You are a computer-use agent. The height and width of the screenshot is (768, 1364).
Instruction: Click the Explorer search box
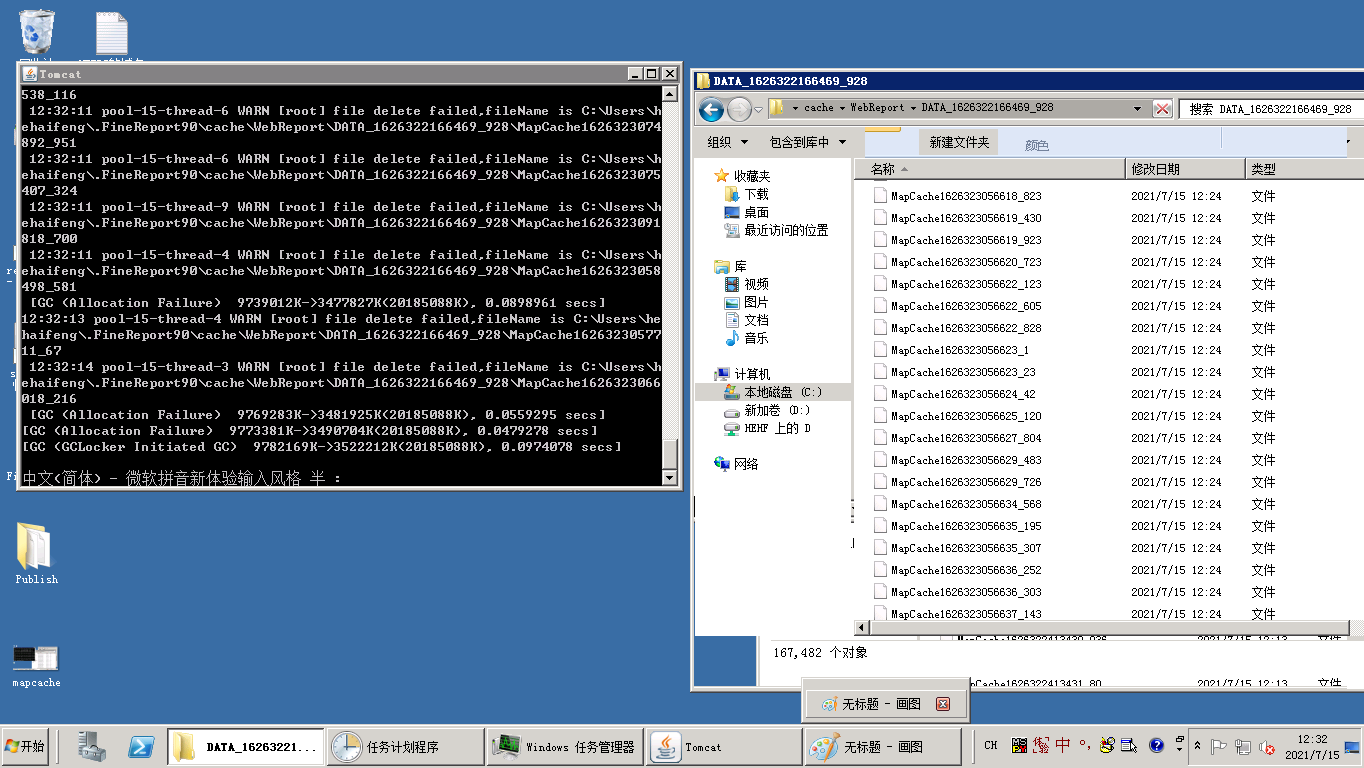1270,109
